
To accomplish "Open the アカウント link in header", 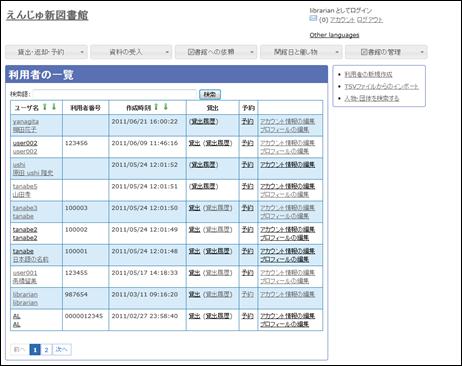I will click(342, 20).
